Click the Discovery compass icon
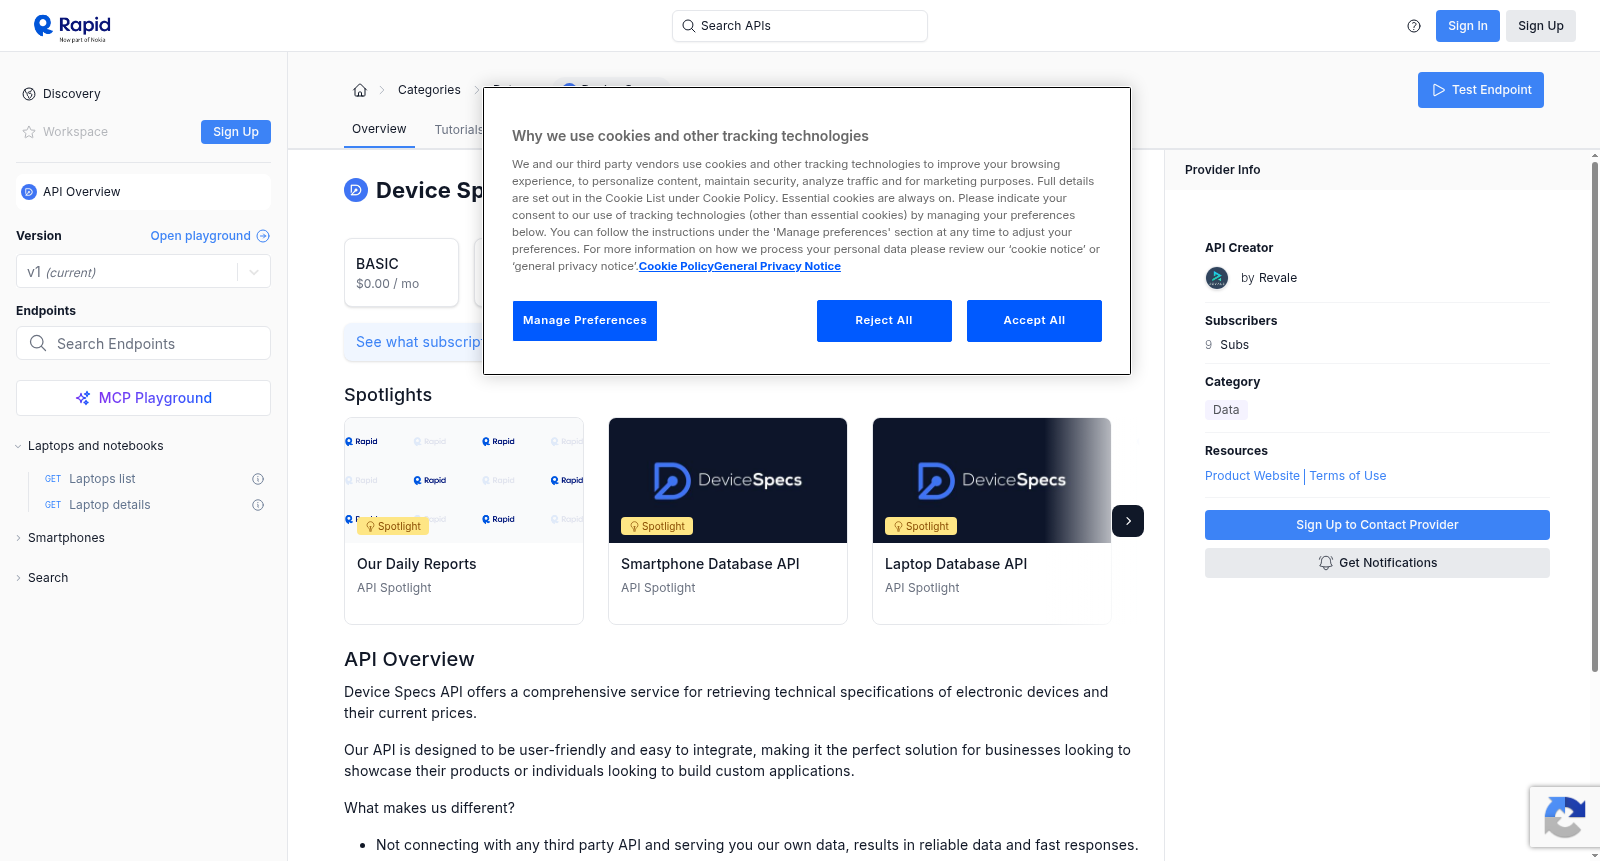This screenshot has width=1600, height=861. click(x=29, y=94)
